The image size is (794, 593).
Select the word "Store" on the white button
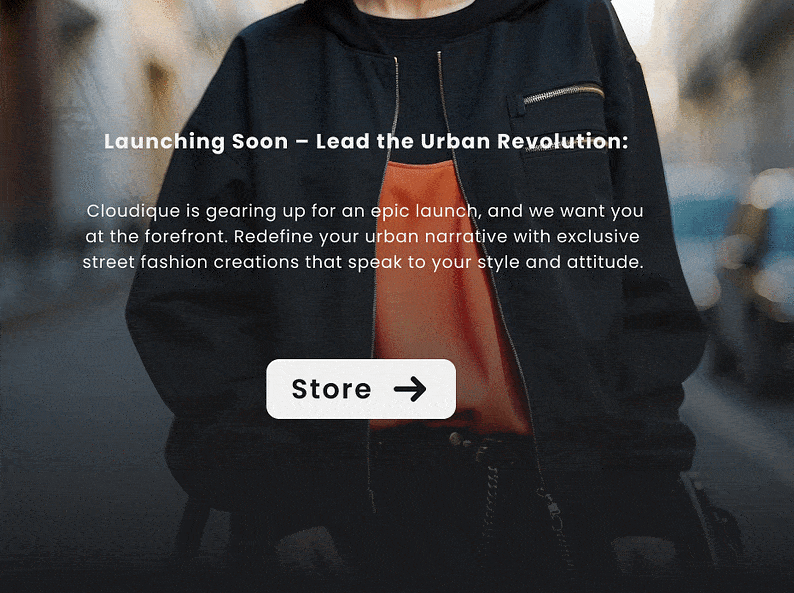pyautogui.click(x=332, y=389)
